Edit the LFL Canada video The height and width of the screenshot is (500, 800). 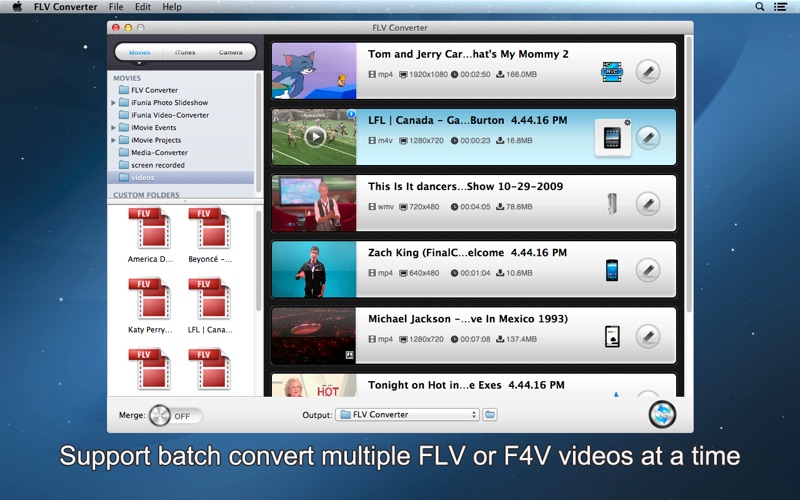coord(648,138)
